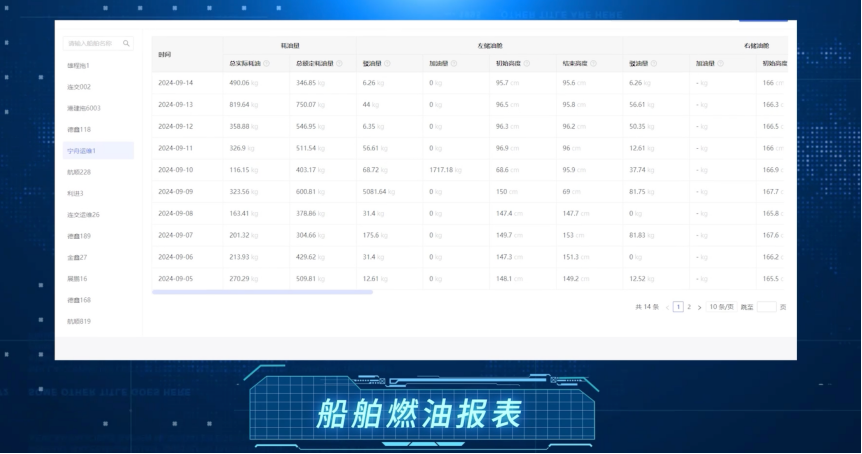Click info icon beside 初始高度 under 左储油舱
The image size is (862, 454).
527,64
